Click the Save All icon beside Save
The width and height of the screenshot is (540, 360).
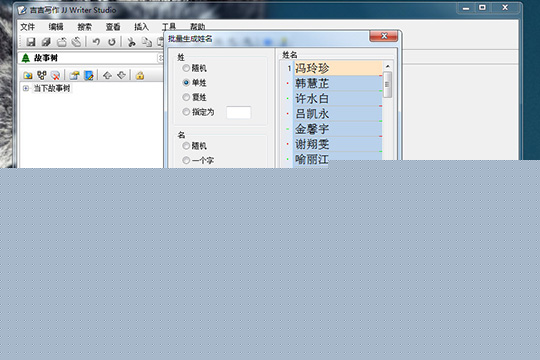tap(46, 42)
